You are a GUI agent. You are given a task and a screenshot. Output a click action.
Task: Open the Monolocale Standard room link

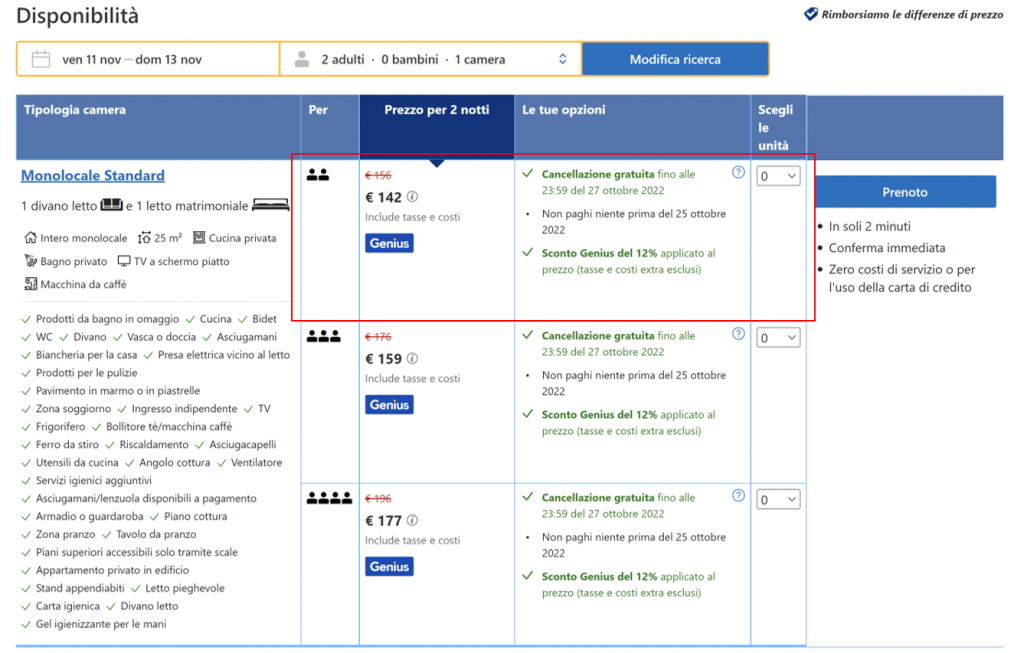93,176
